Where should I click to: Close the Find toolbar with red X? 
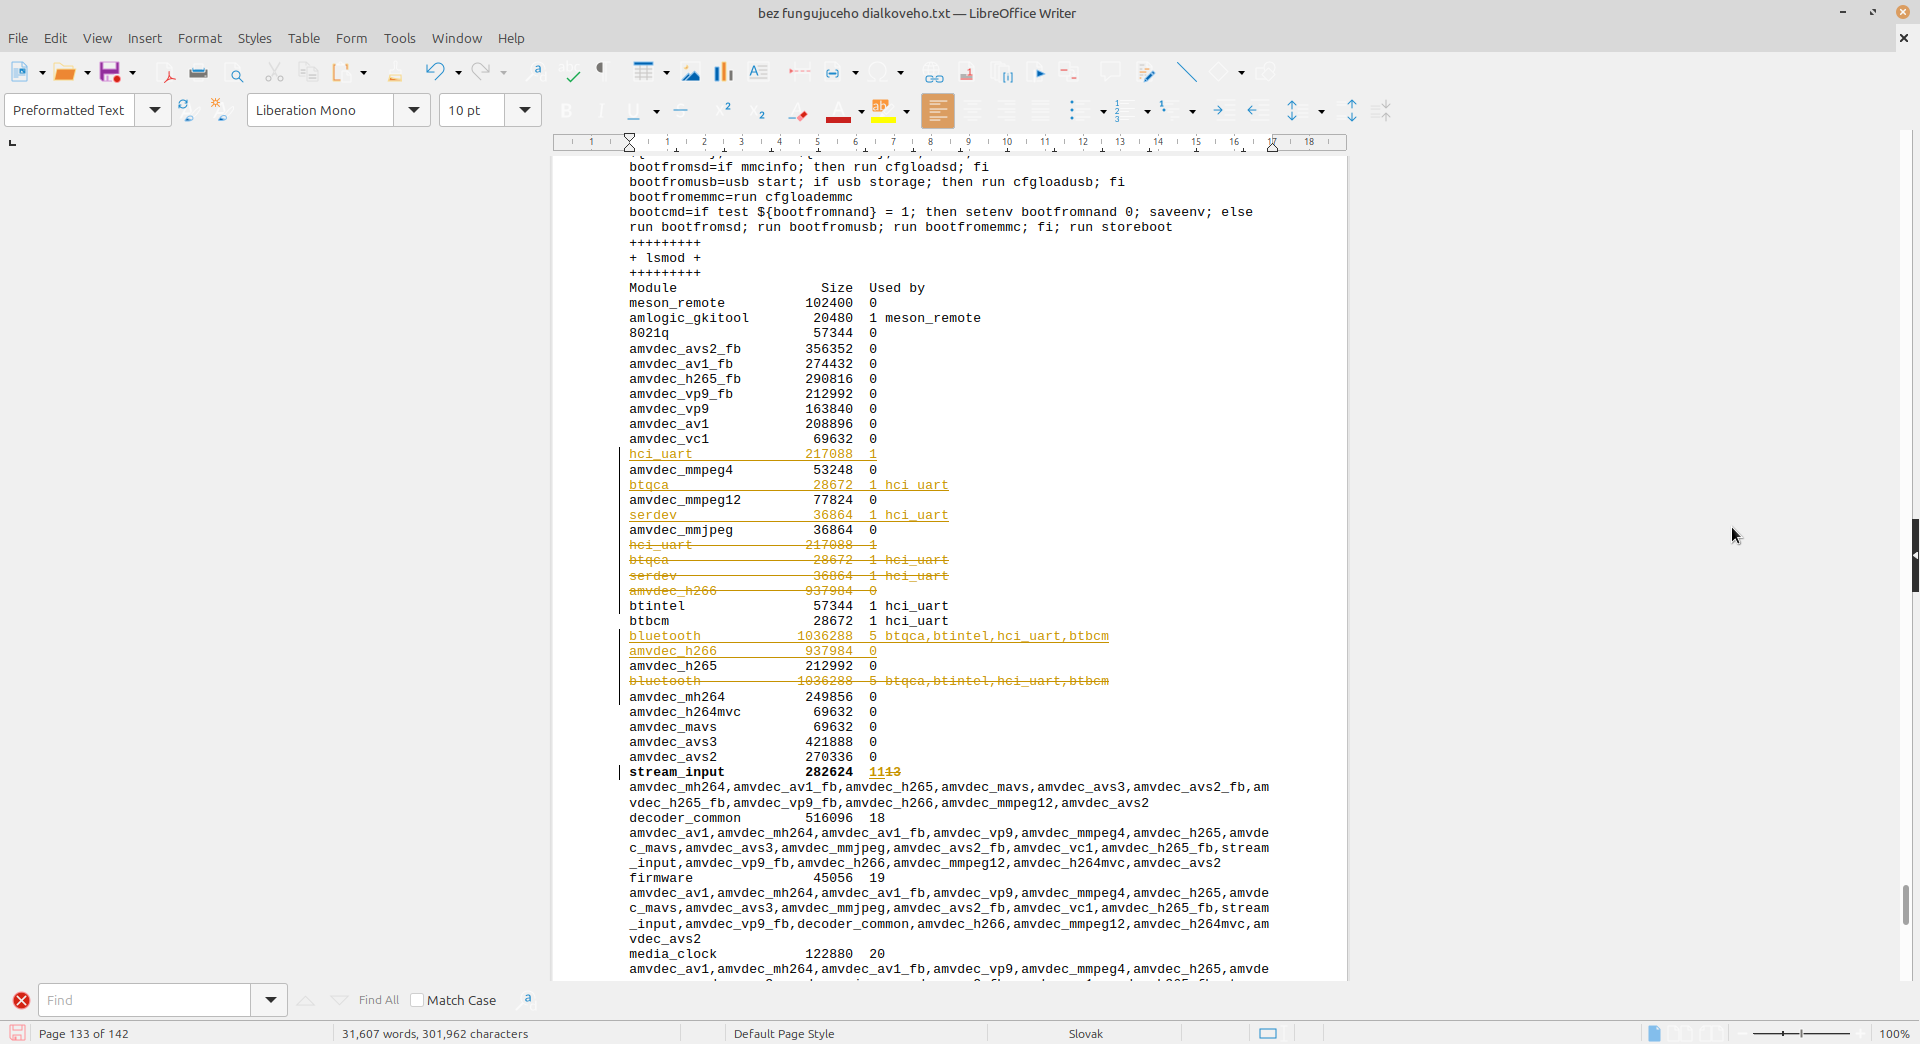coord(21,1000)
